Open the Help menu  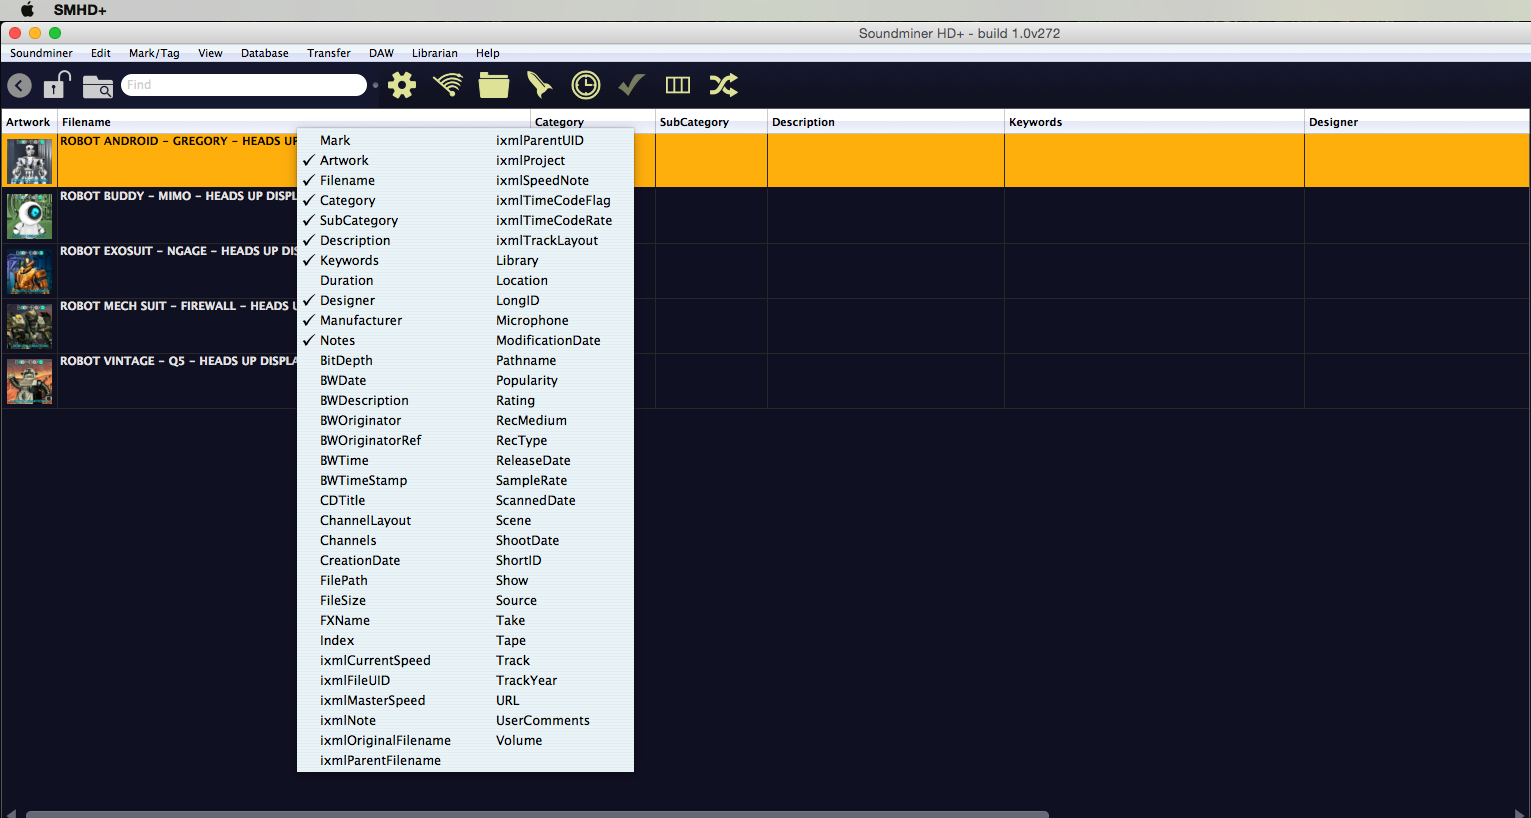(x=488, y=53)
